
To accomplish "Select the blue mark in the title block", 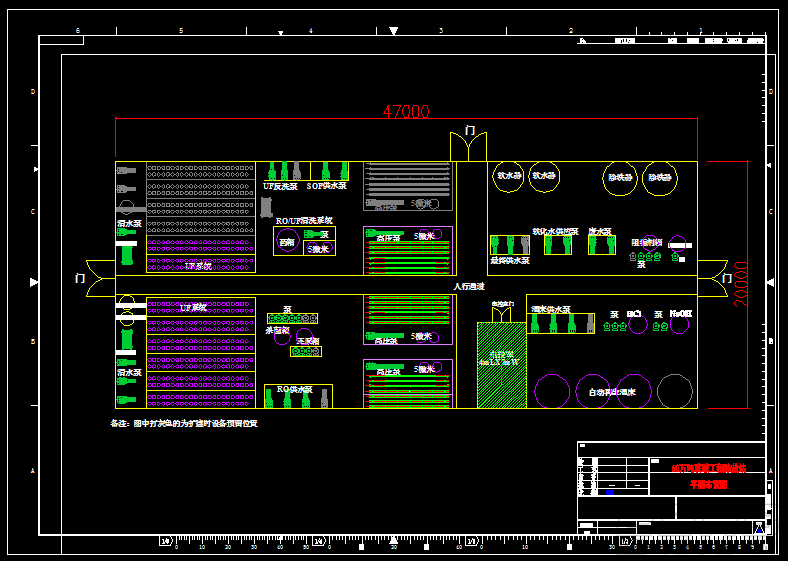I will [x=610, y=493].
